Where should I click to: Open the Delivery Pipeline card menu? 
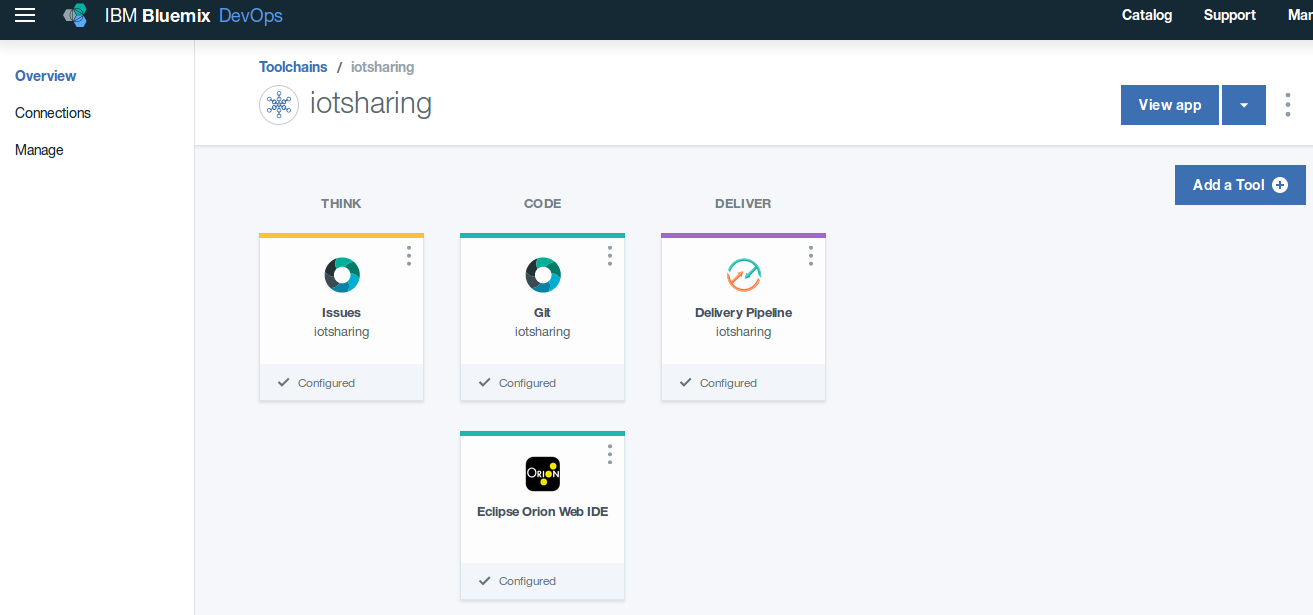tap(810, 256)
